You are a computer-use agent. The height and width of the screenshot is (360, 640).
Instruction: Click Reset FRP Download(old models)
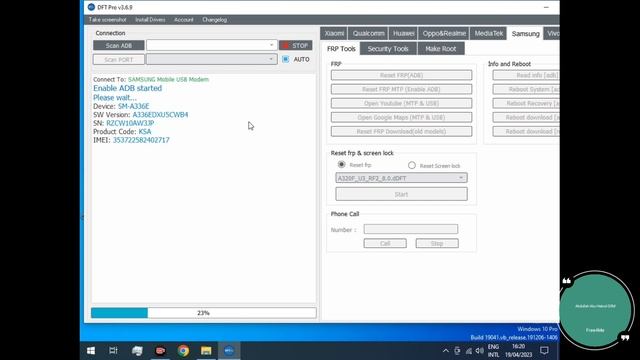coord(401,131)
